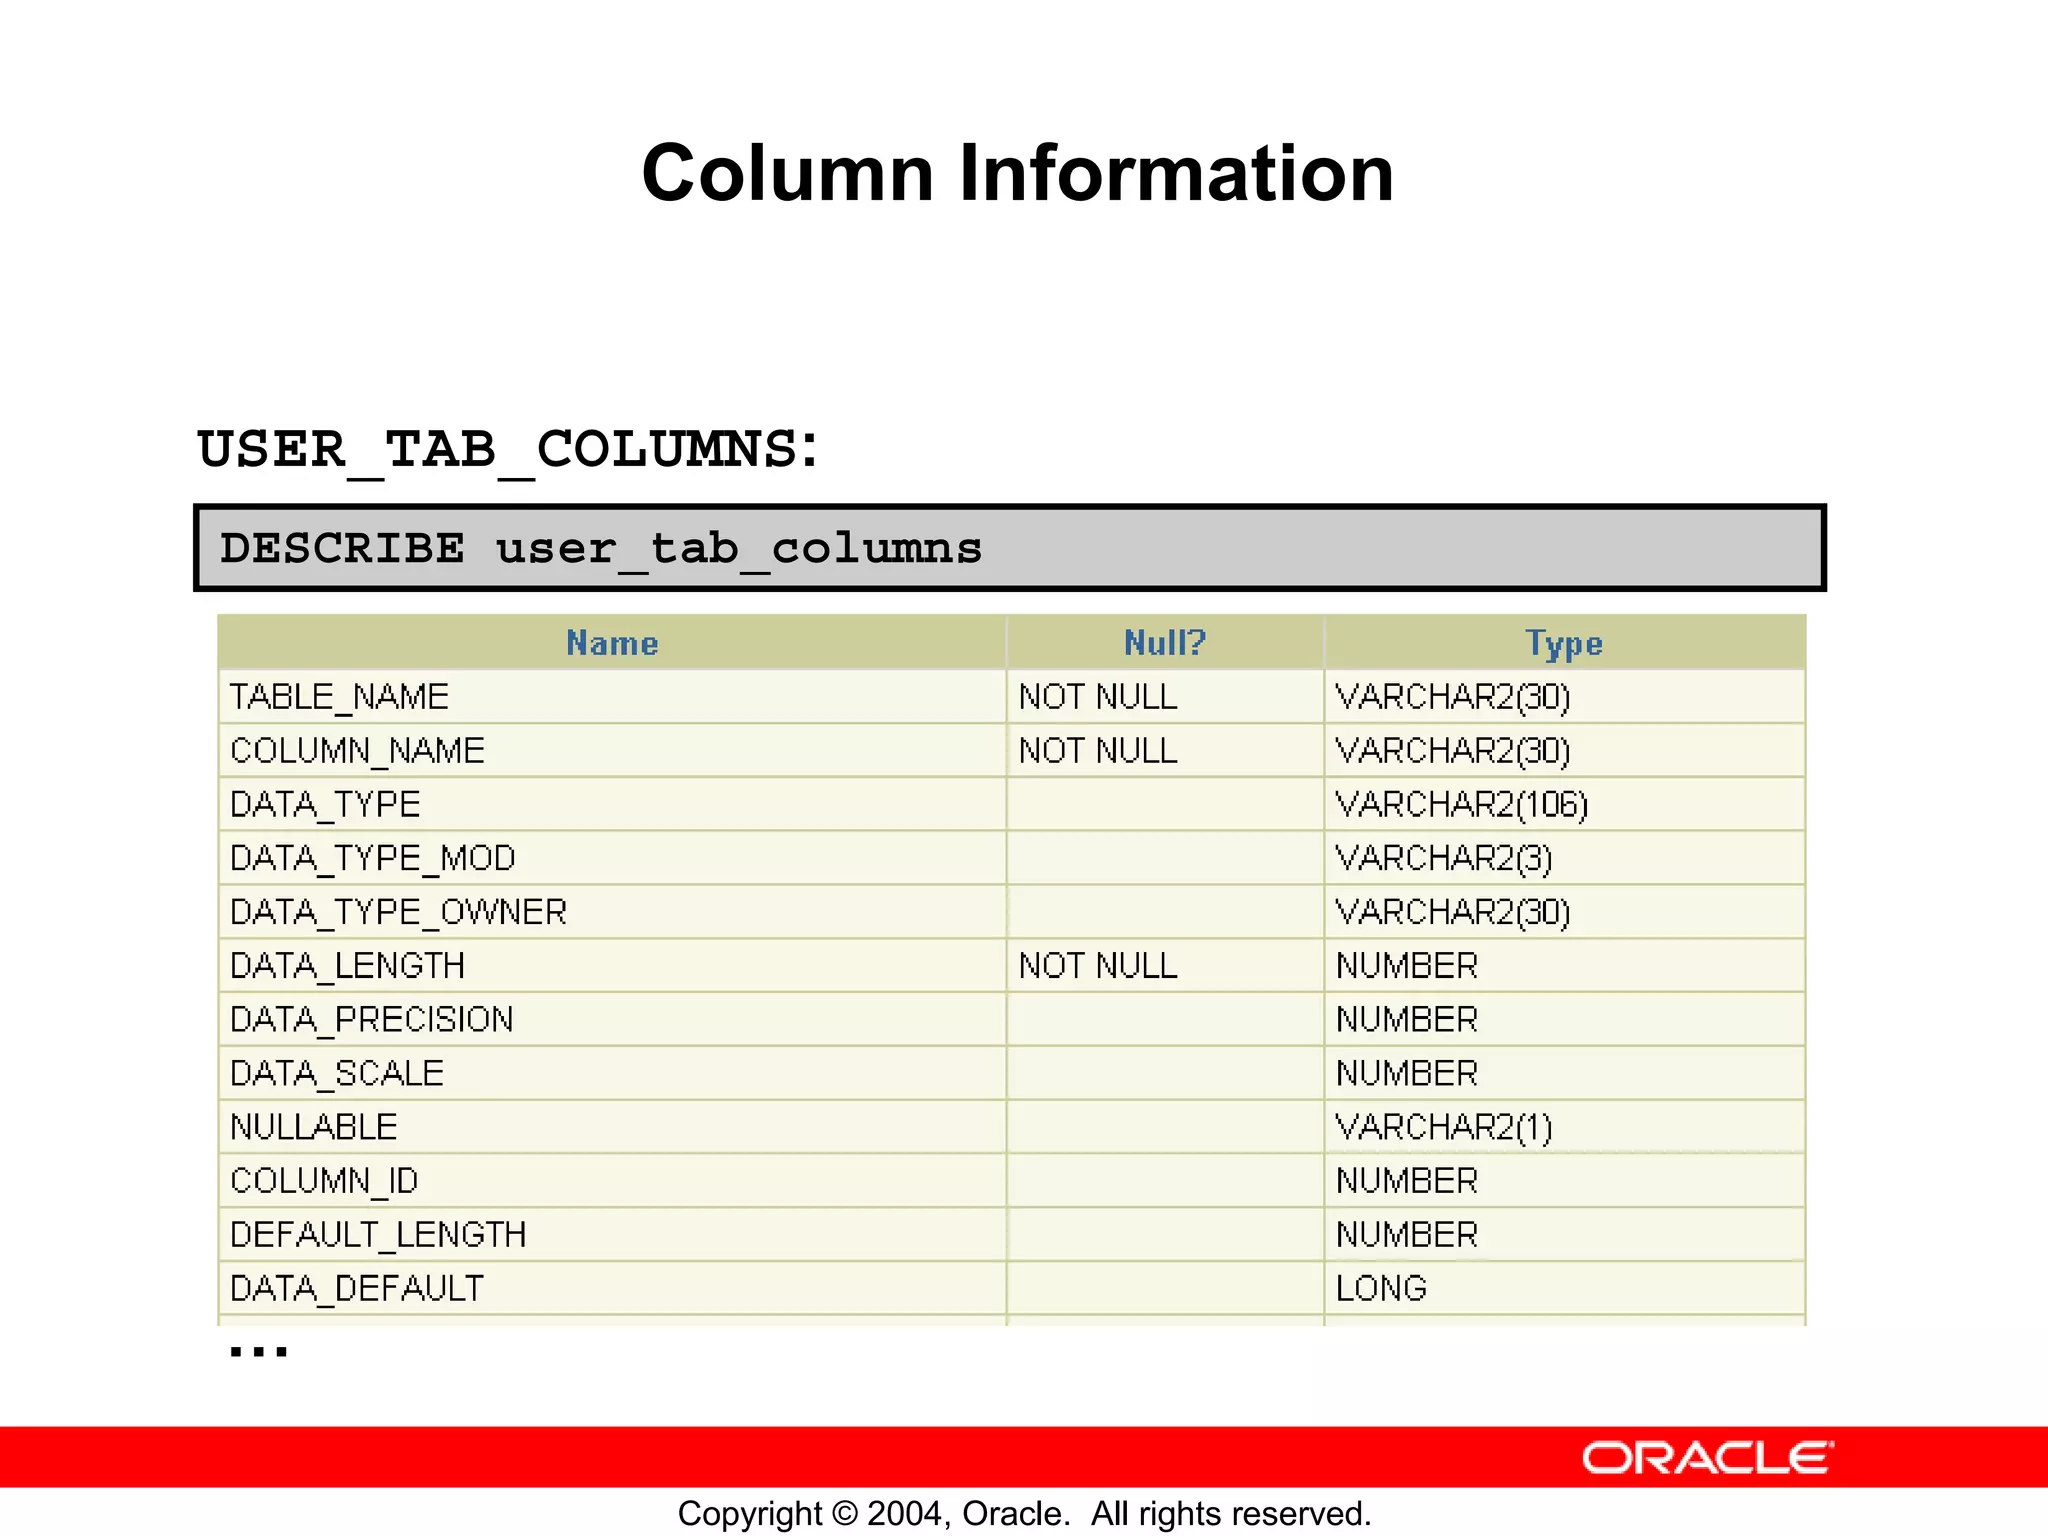The height and width of the screenshot is (1536, 2048).
Task: Click VARCHAR2(106) type cell
Action: tap(1462, 805)
